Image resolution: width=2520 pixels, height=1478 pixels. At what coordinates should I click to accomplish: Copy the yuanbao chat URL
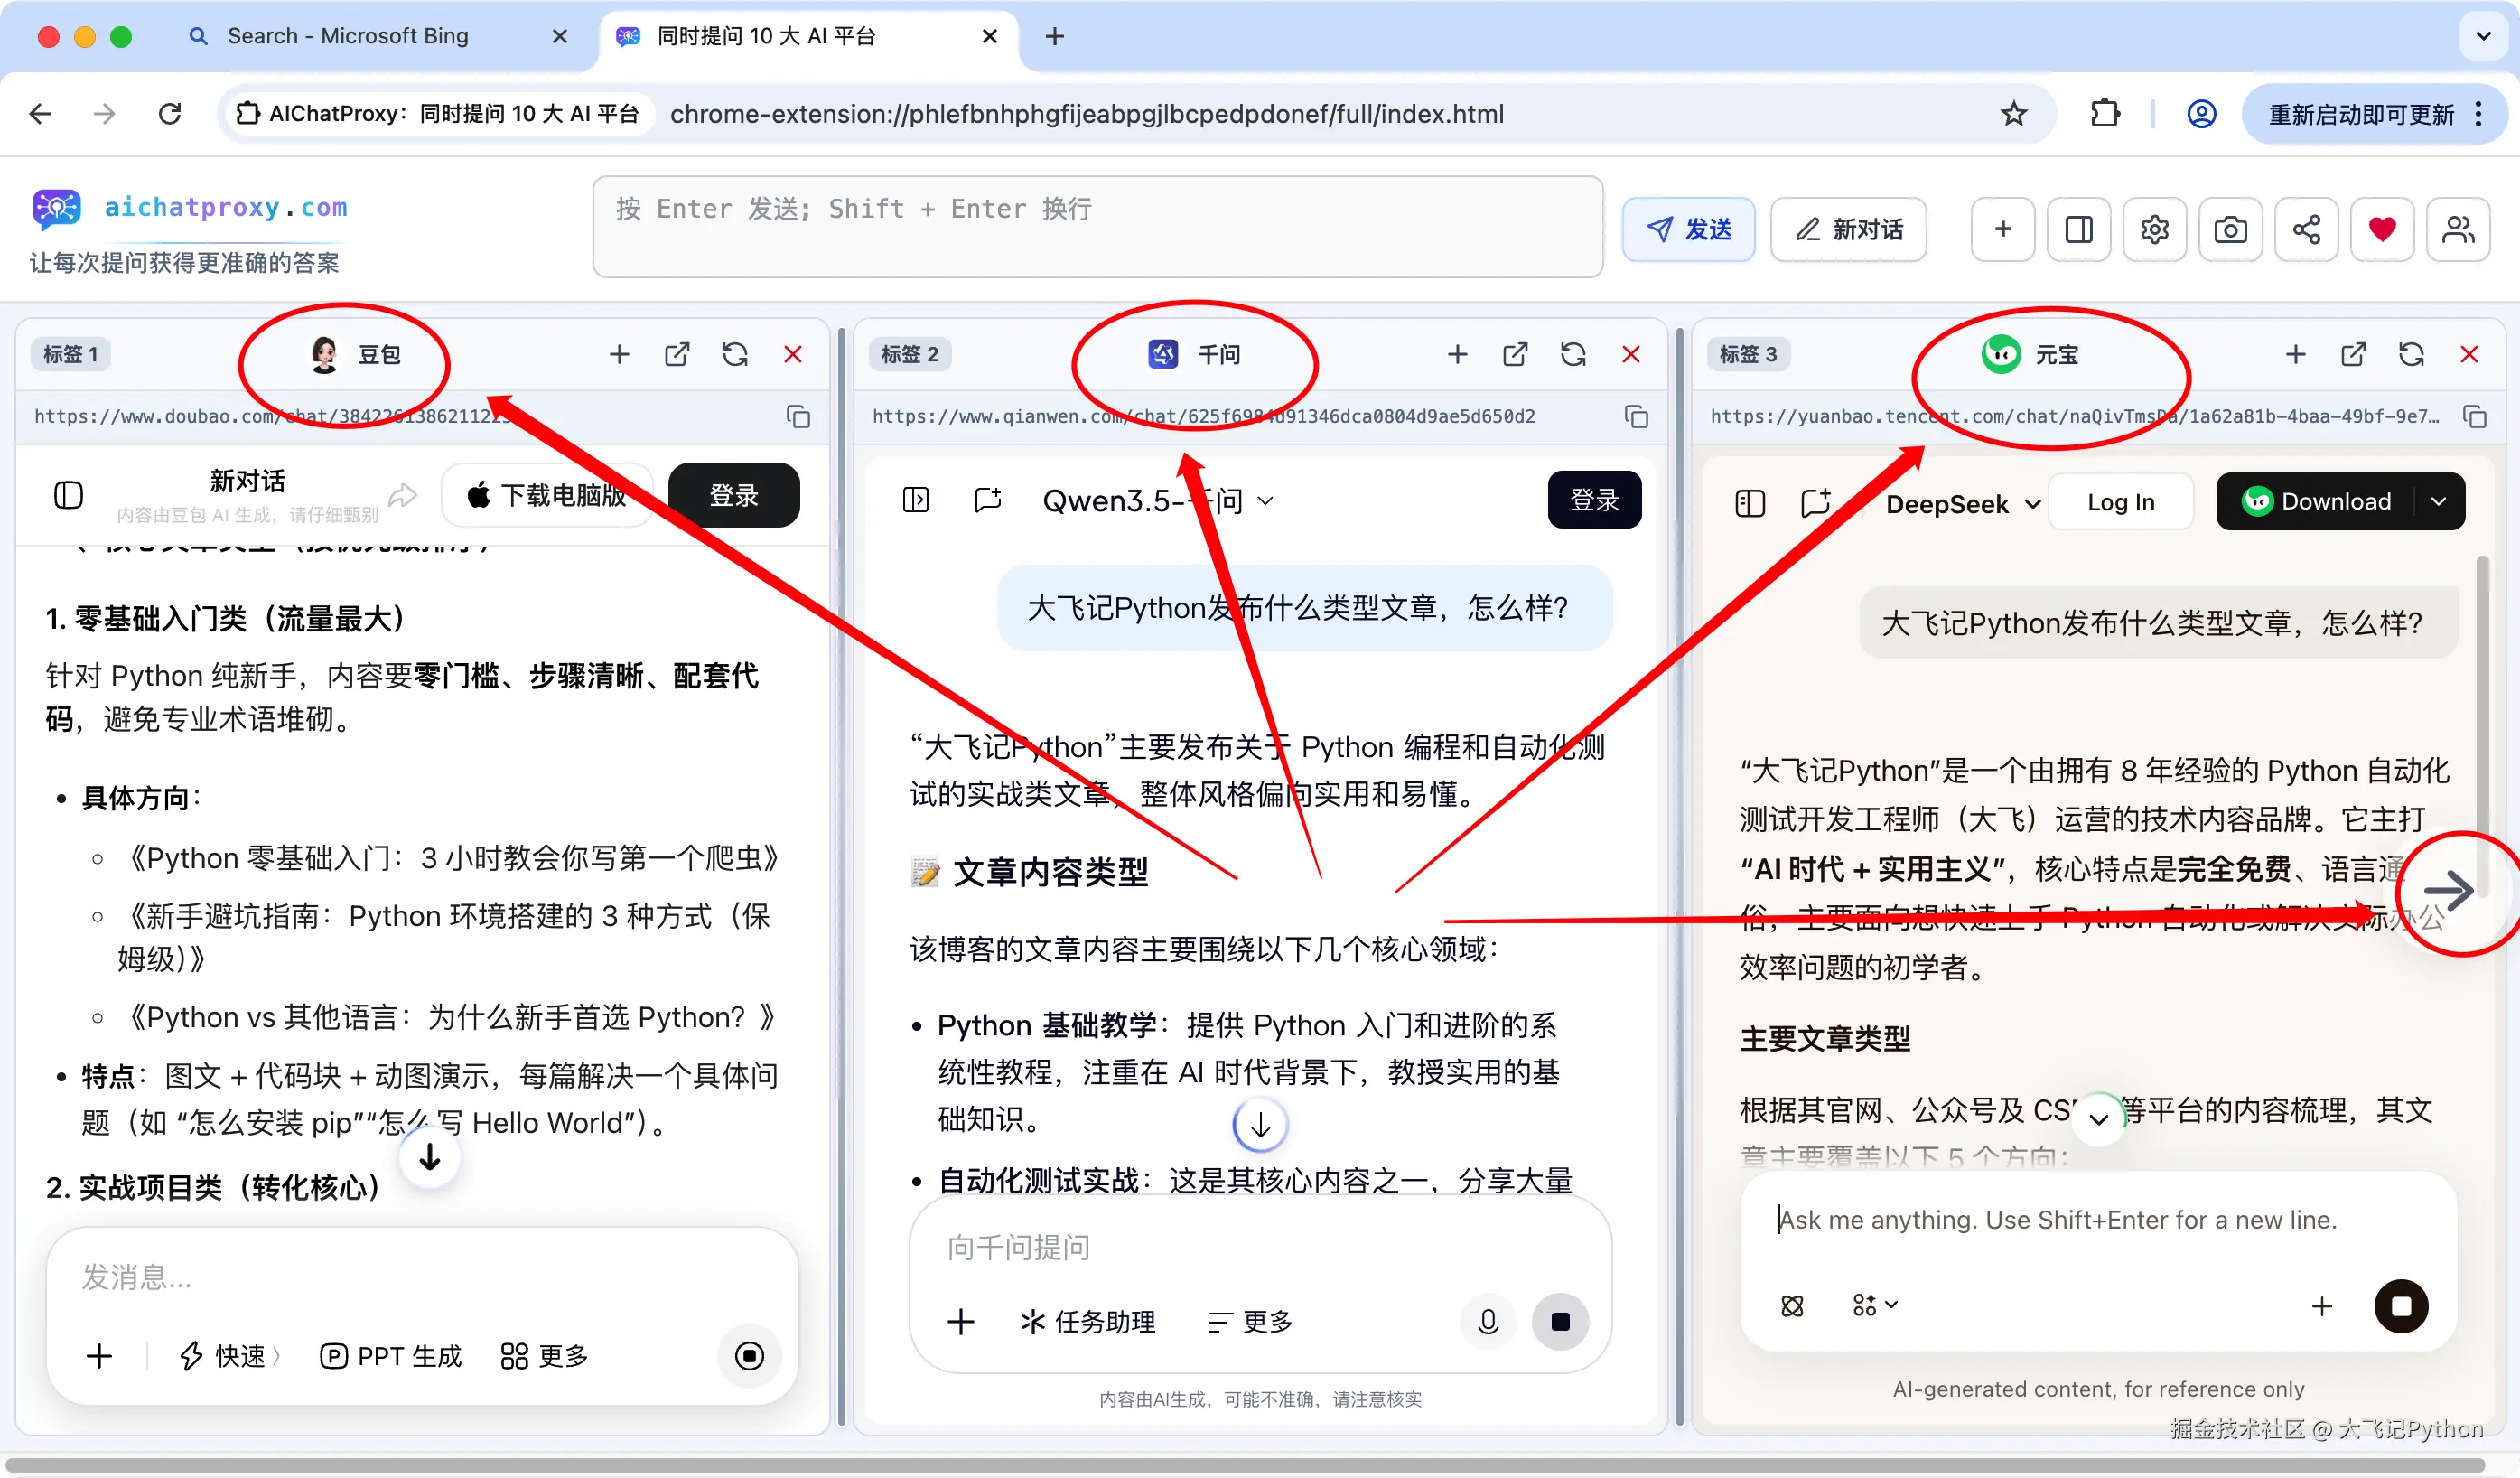[2475, 416]
